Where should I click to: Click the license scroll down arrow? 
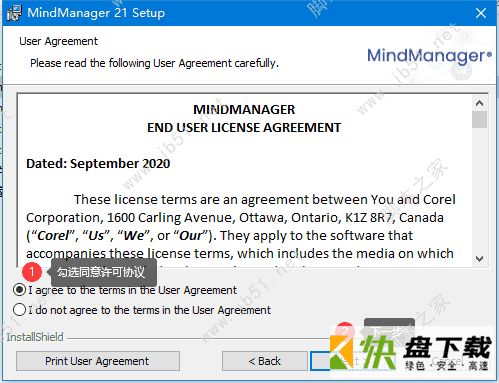point(480,259)
